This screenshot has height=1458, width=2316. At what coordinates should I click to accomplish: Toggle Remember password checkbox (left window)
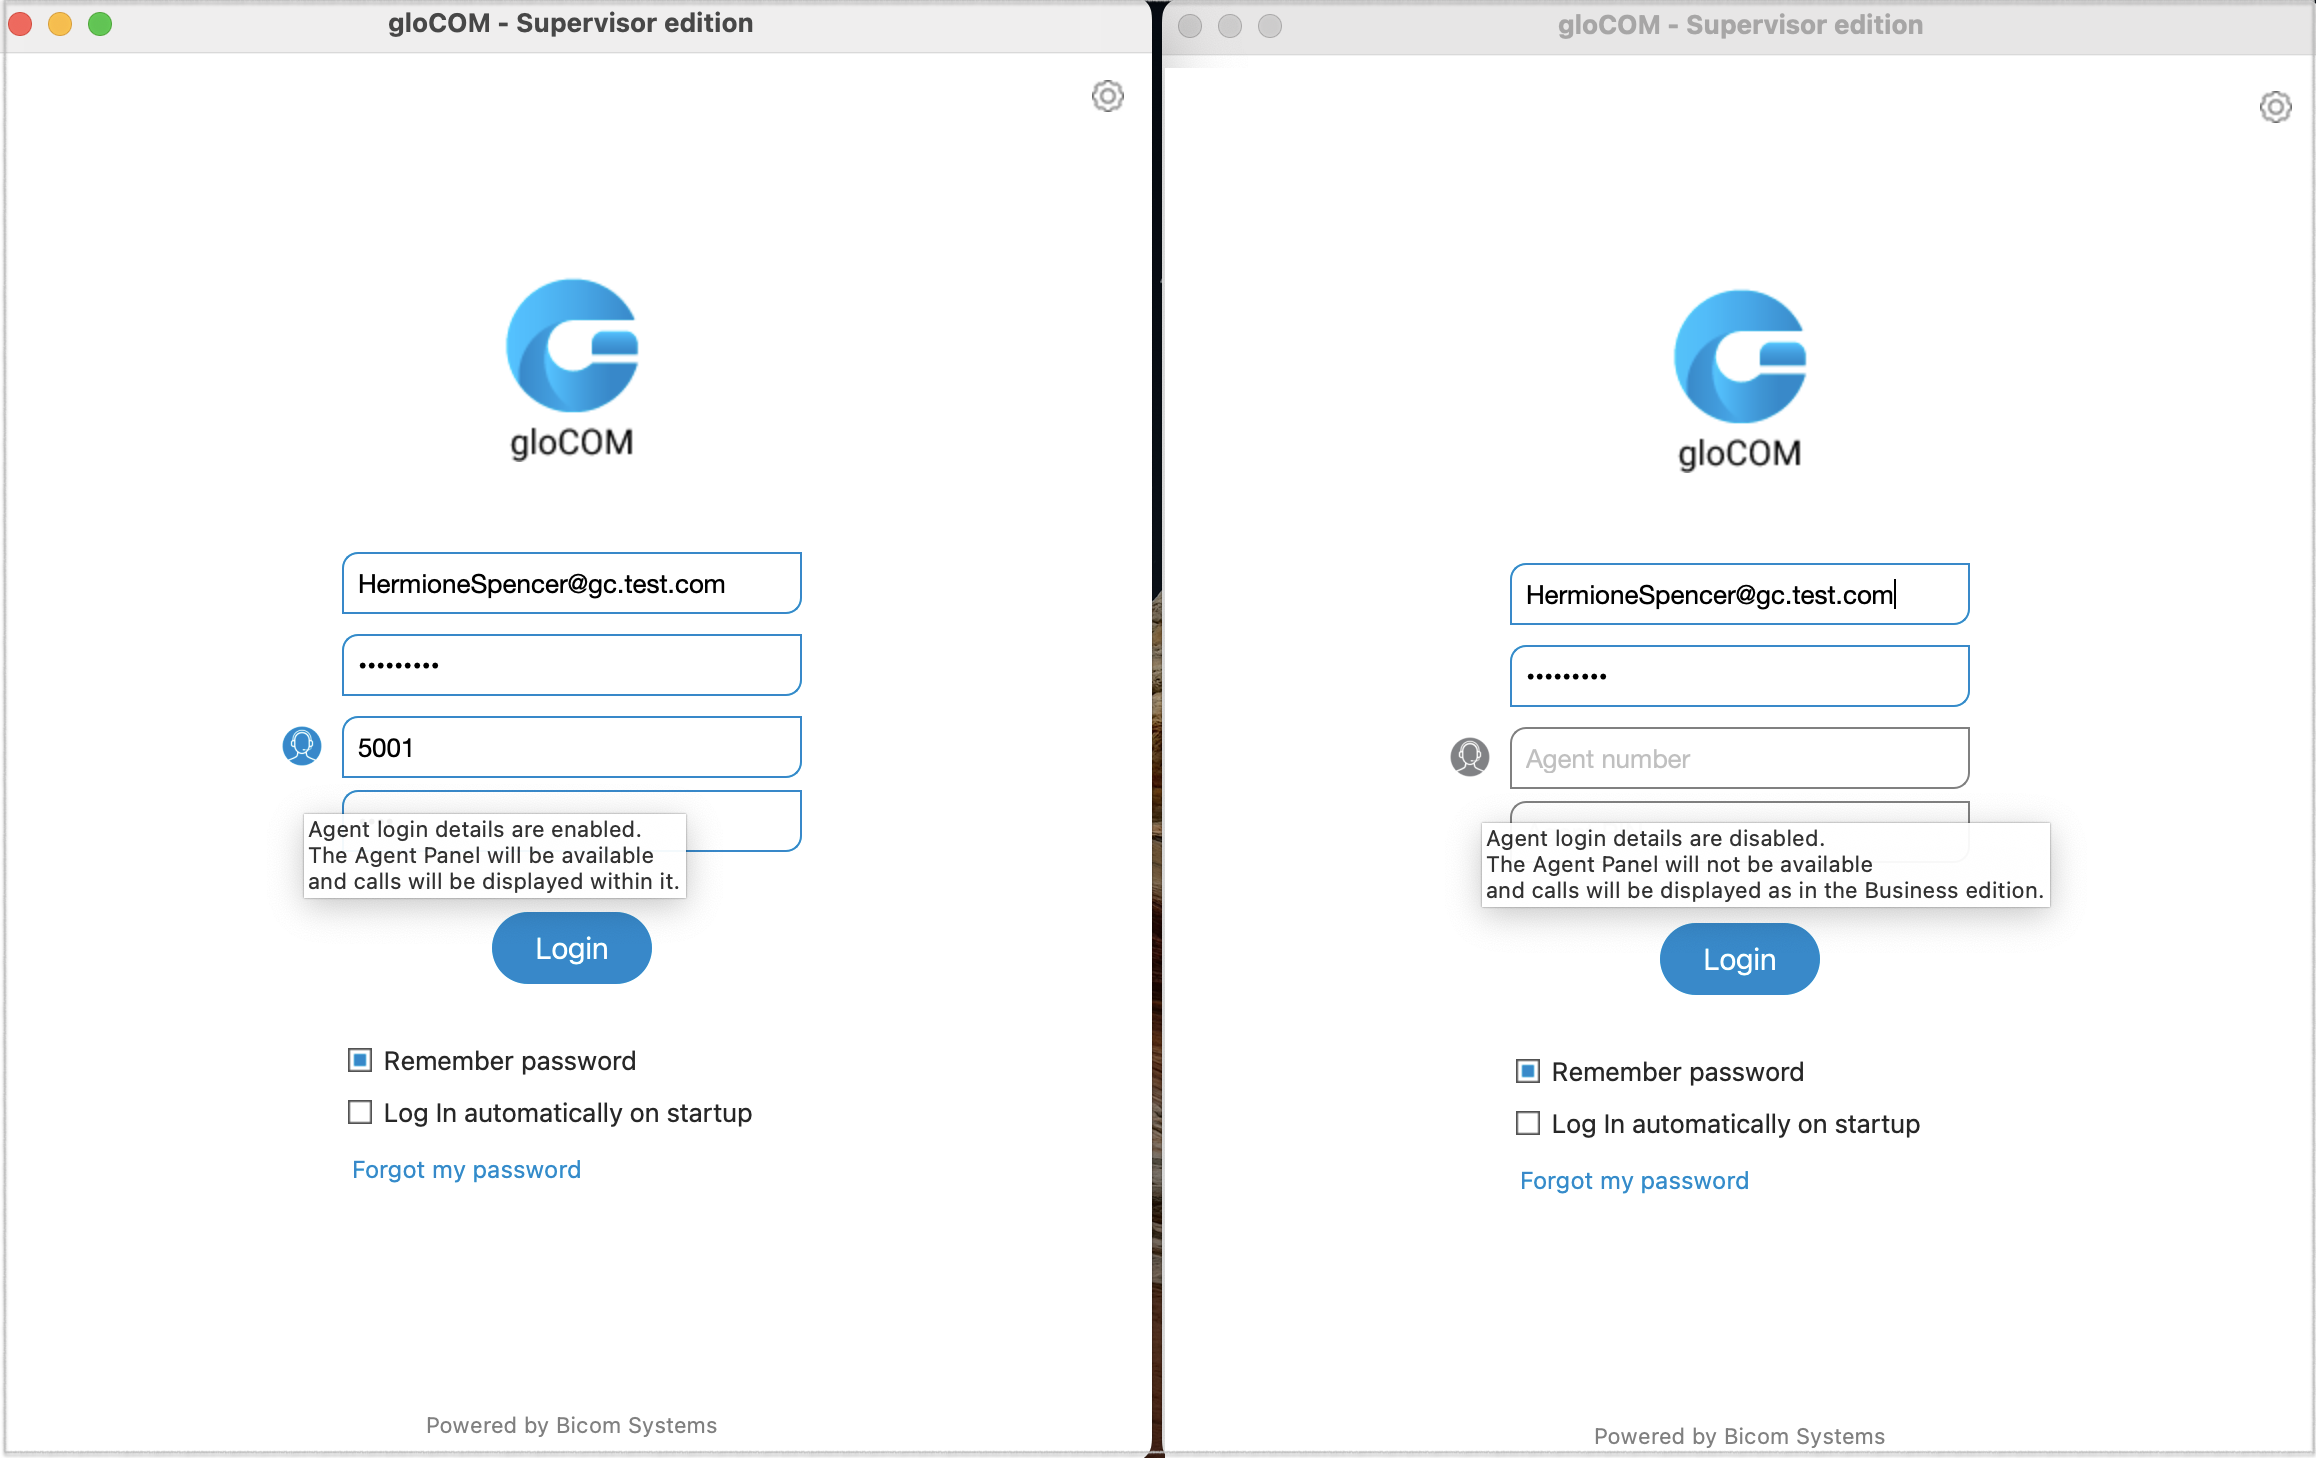361,1060
